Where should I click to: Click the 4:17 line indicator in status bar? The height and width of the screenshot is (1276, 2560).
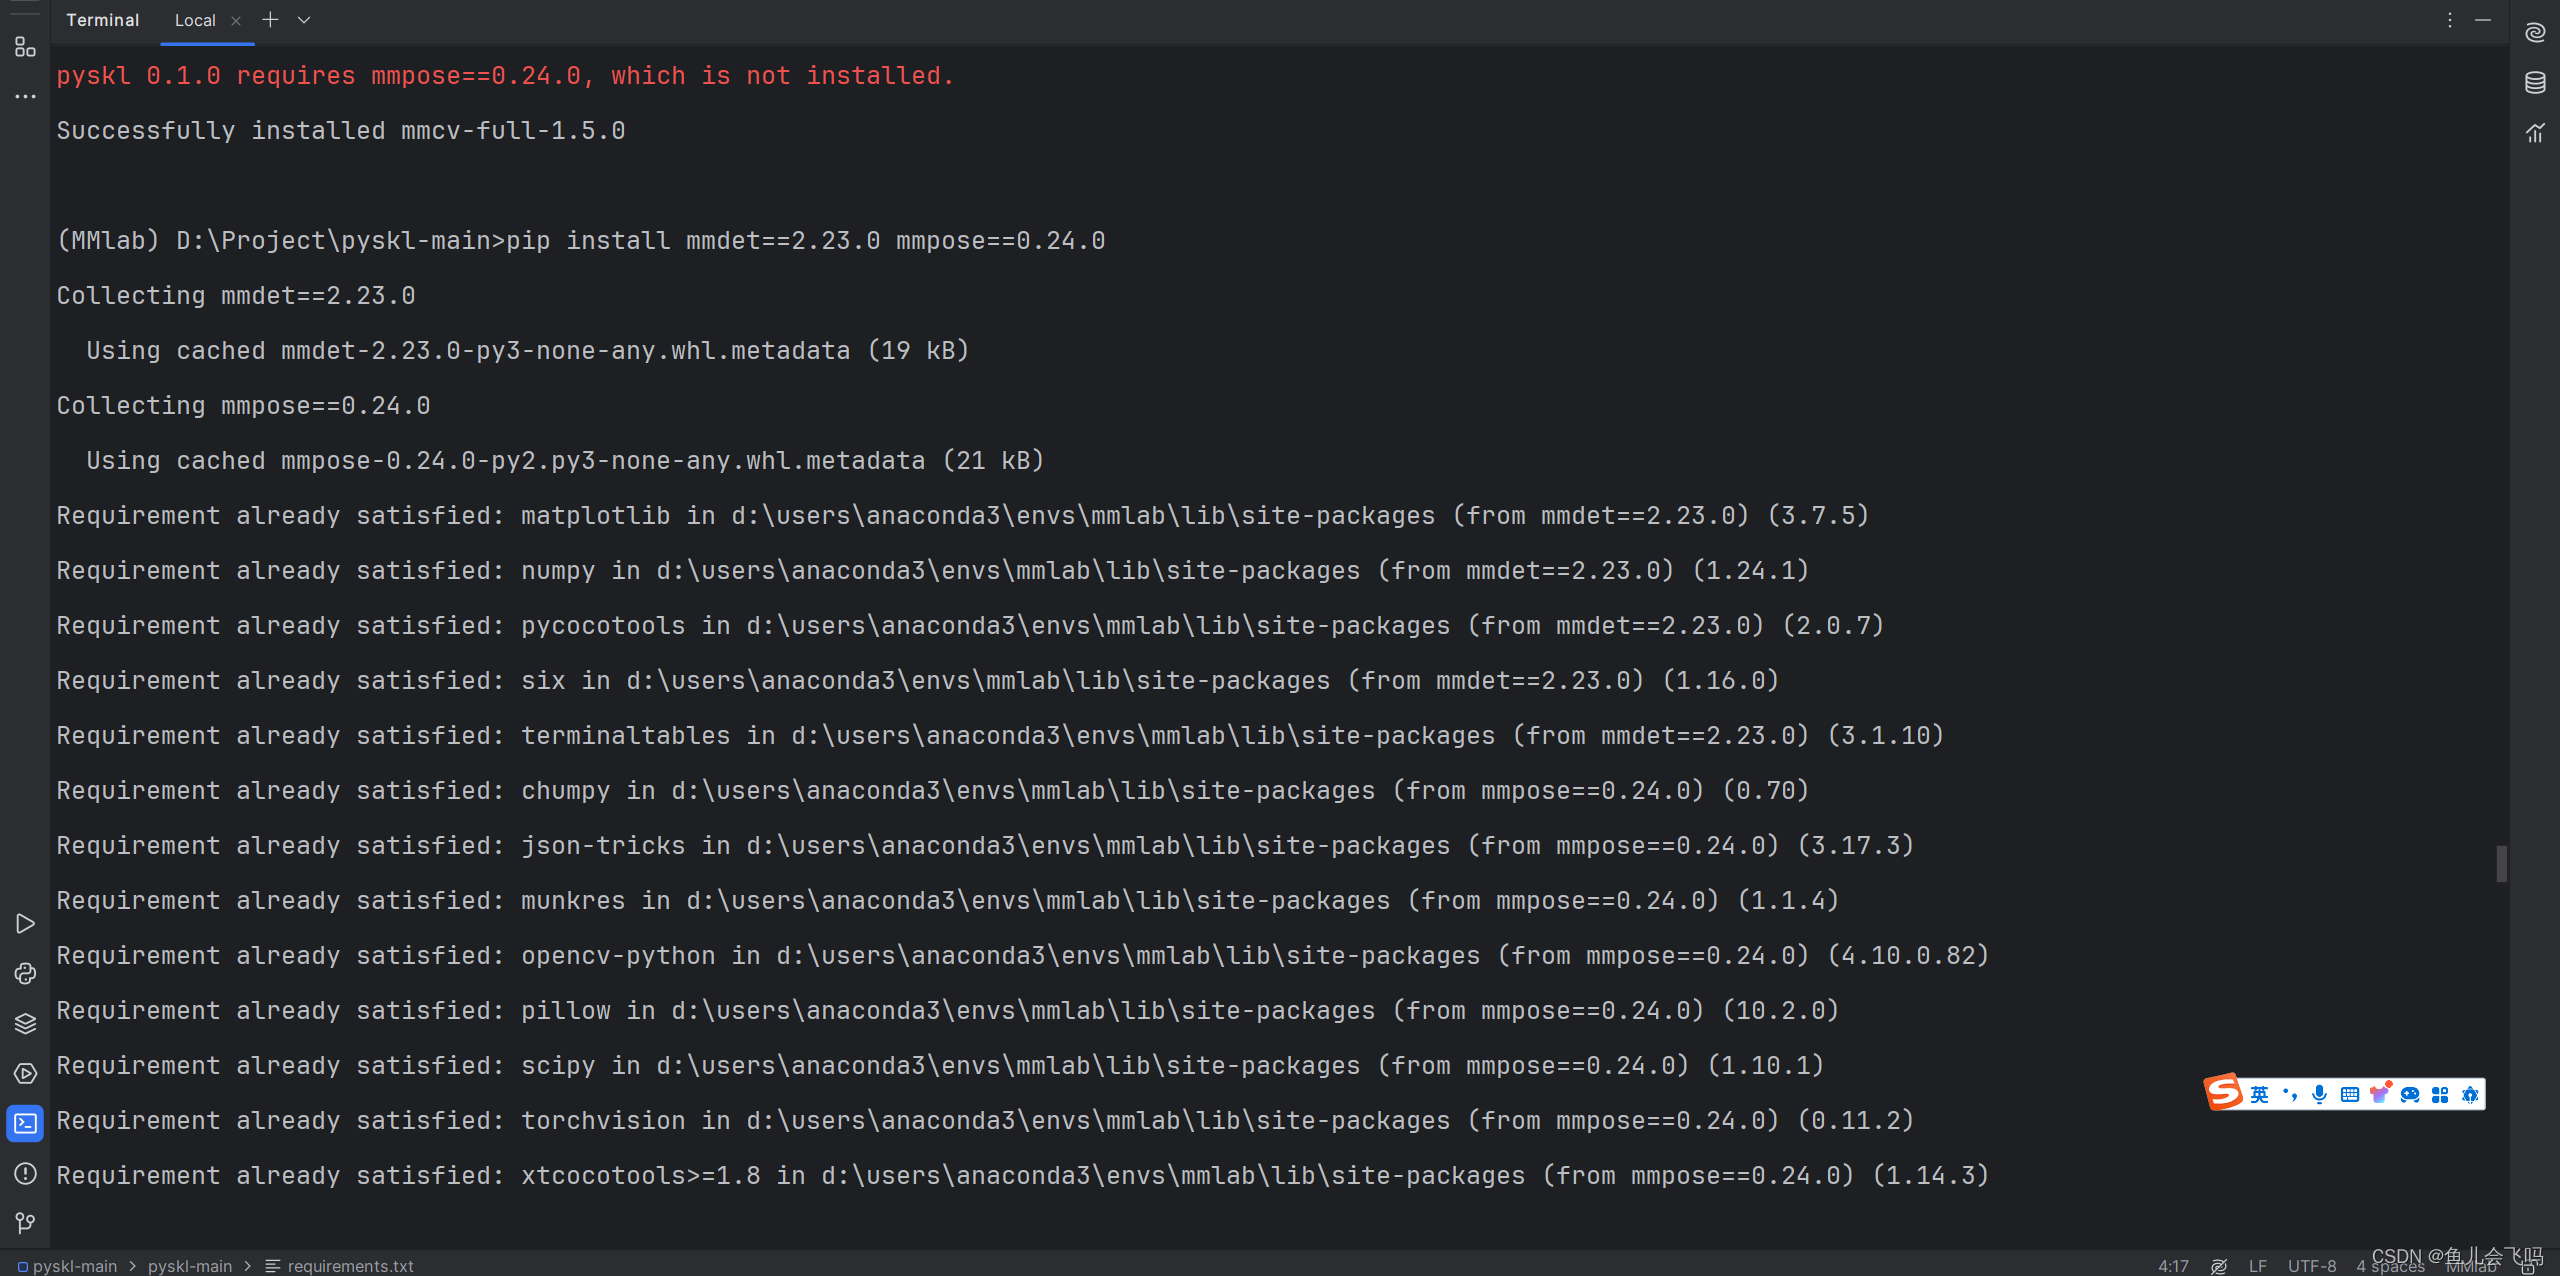coord(2175,1265)
